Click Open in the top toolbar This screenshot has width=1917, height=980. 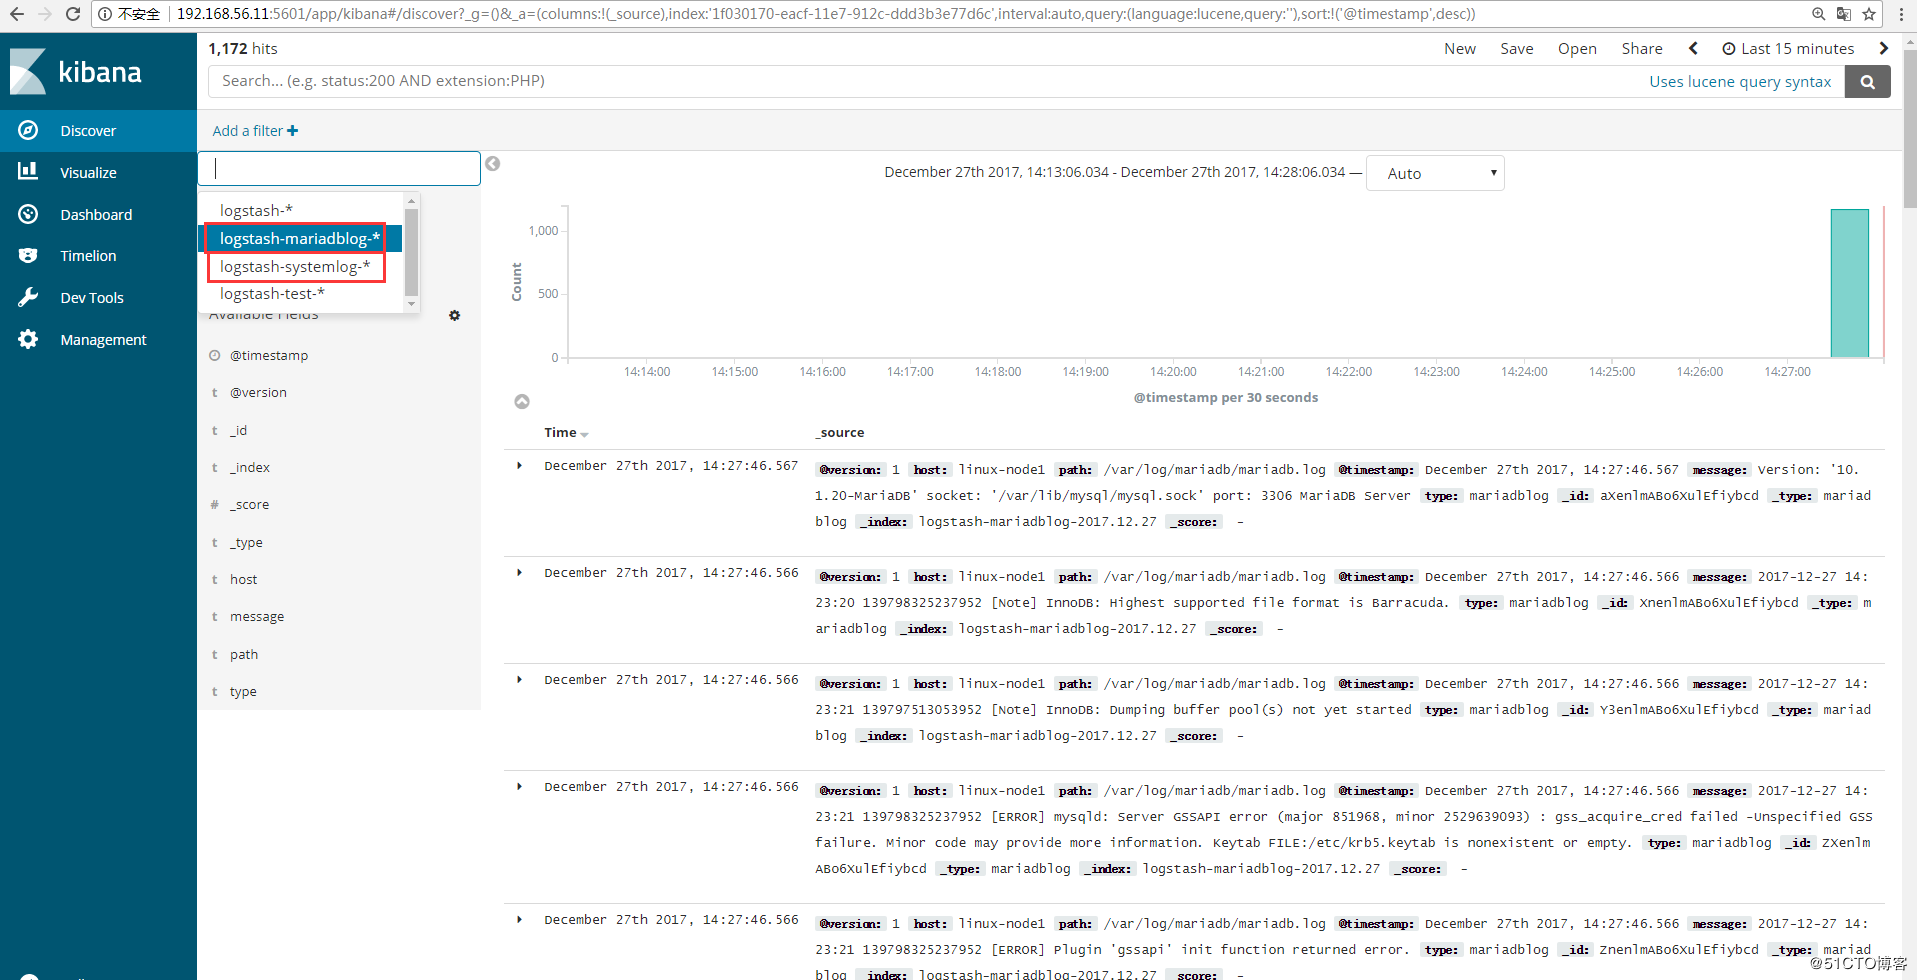(x=1576, y=48)
